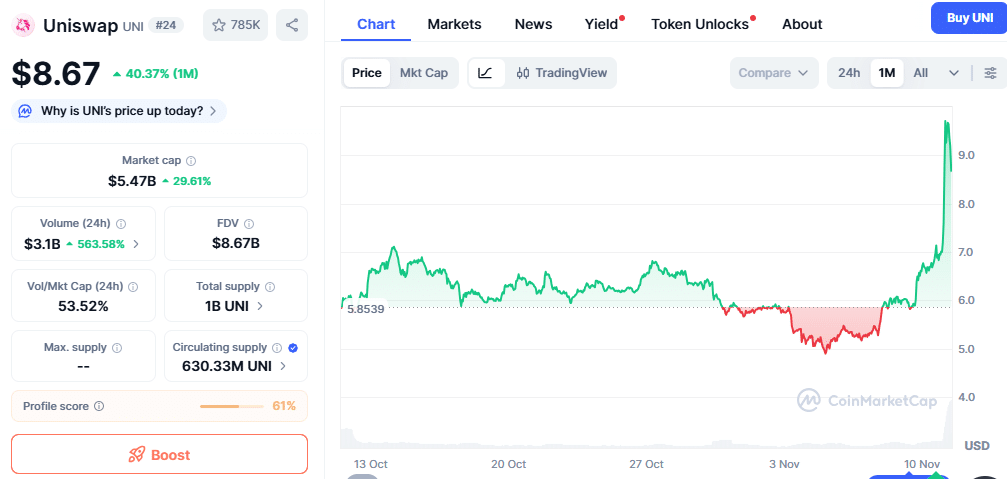Expand more time range options chevron
The width and height of the screenshot is (1007, 479).
click(954, 73)
